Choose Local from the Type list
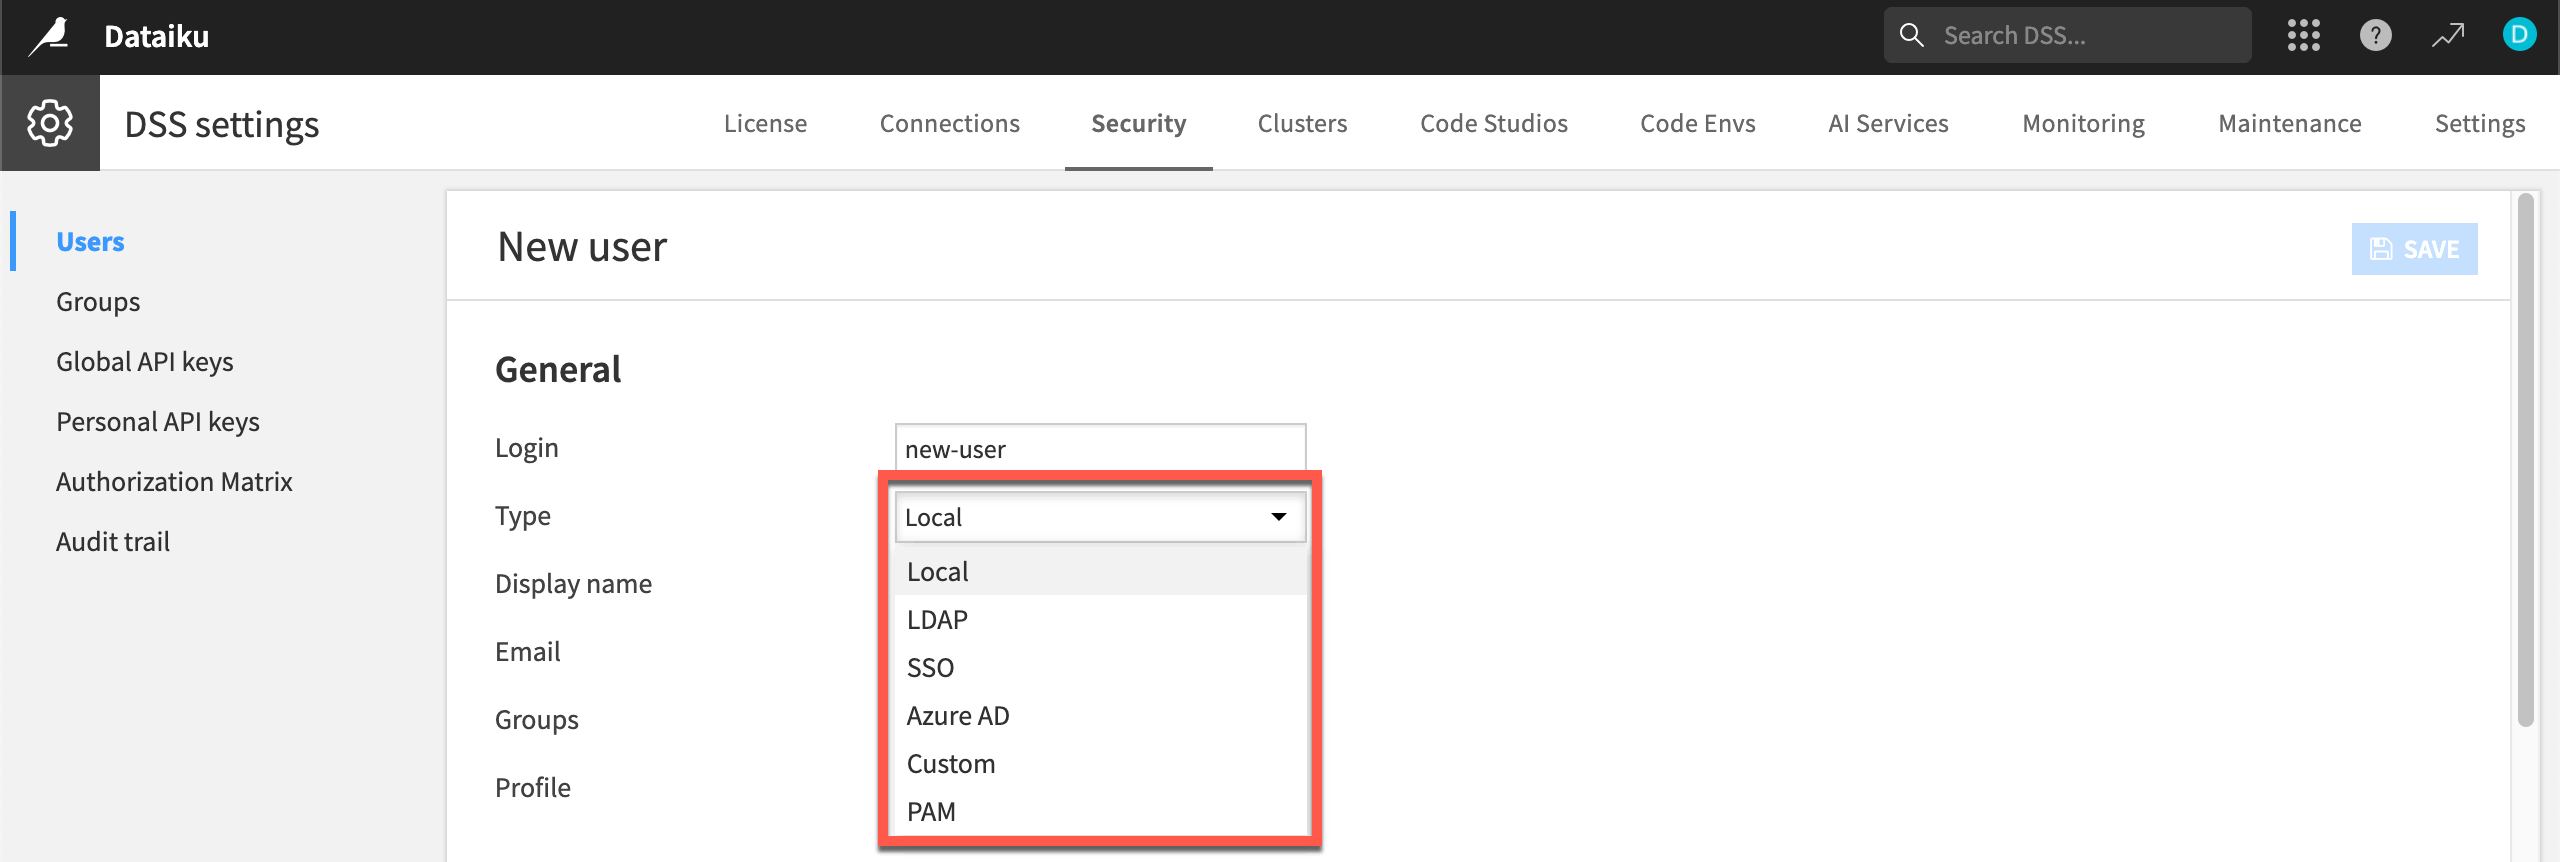Screen dimensions: 2560x862 [x=1100, y=571]
